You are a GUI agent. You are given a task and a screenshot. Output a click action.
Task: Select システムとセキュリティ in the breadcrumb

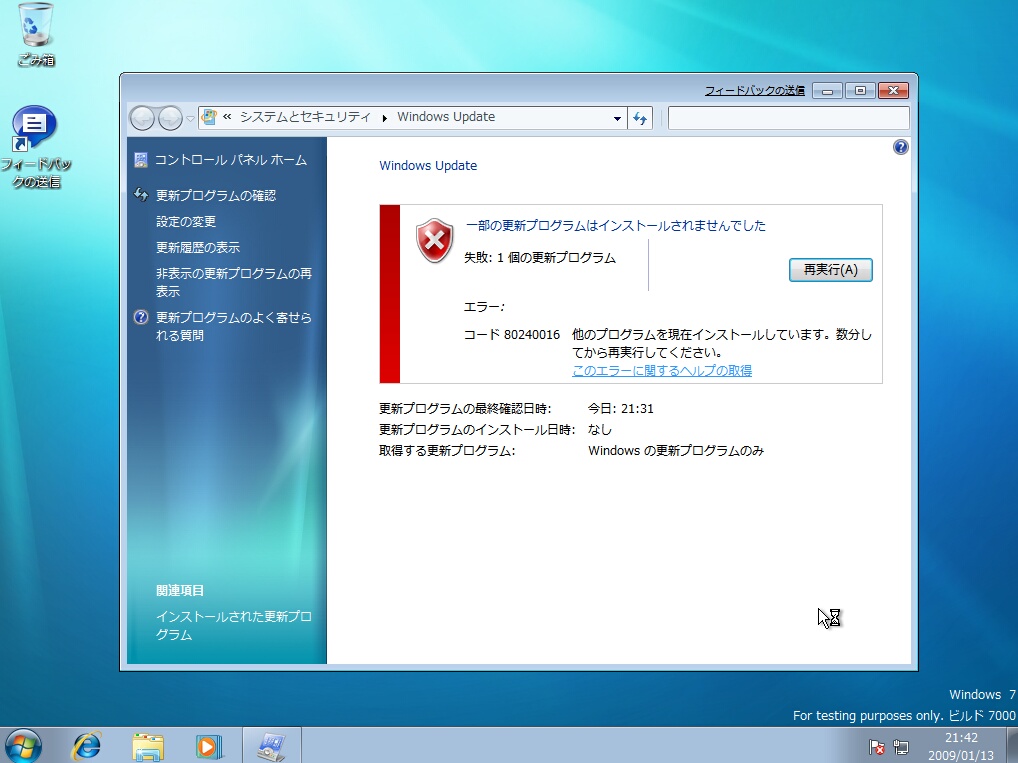[305, 117]
